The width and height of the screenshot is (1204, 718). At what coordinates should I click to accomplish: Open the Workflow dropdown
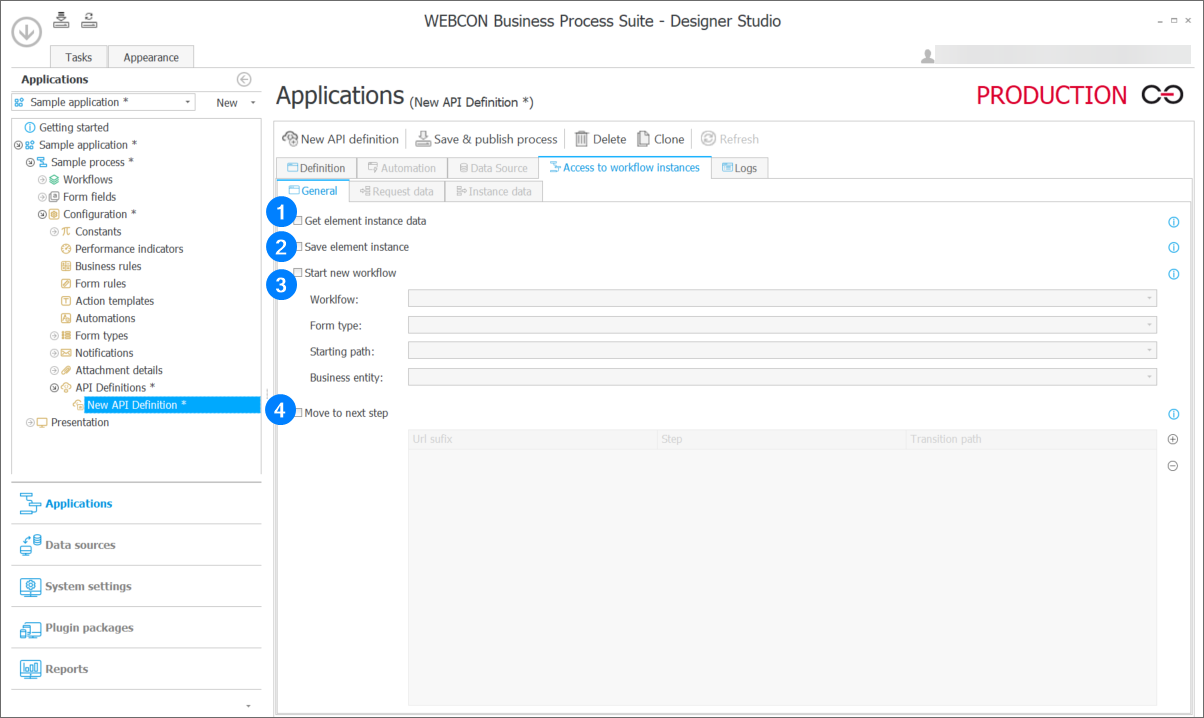[x=782, y=298]
